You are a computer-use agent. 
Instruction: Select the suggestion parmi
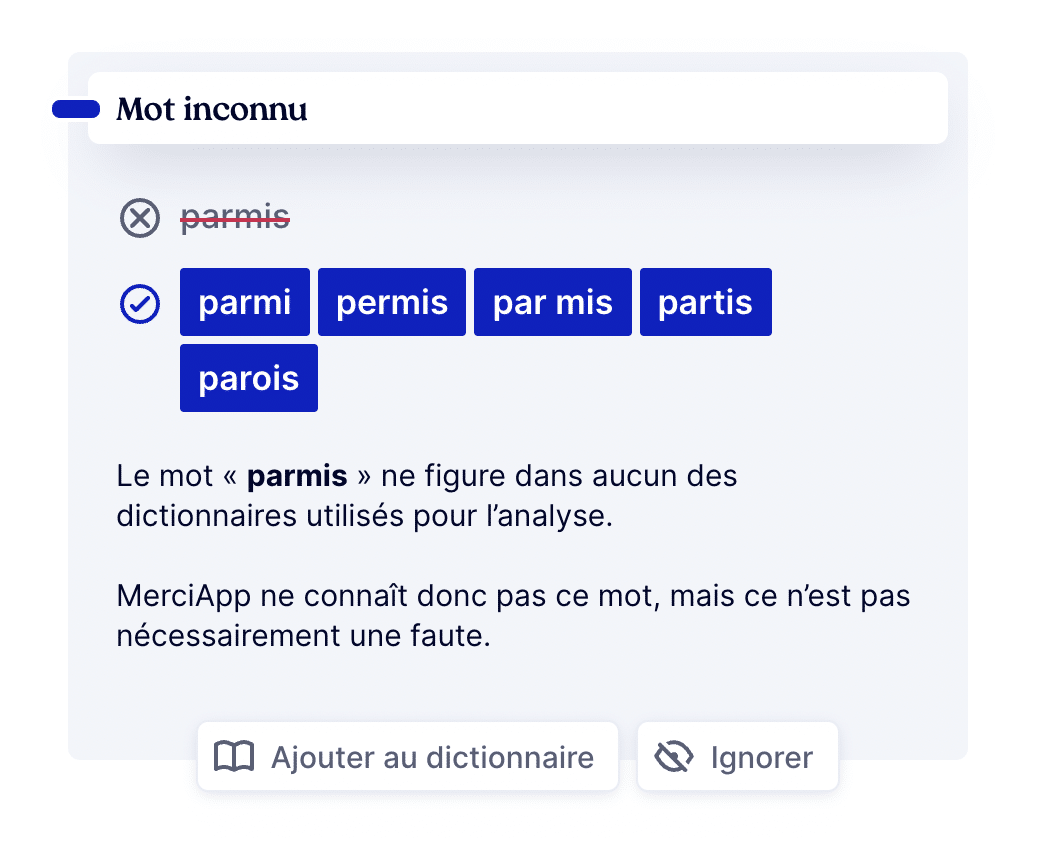click(x=244, y=302)
